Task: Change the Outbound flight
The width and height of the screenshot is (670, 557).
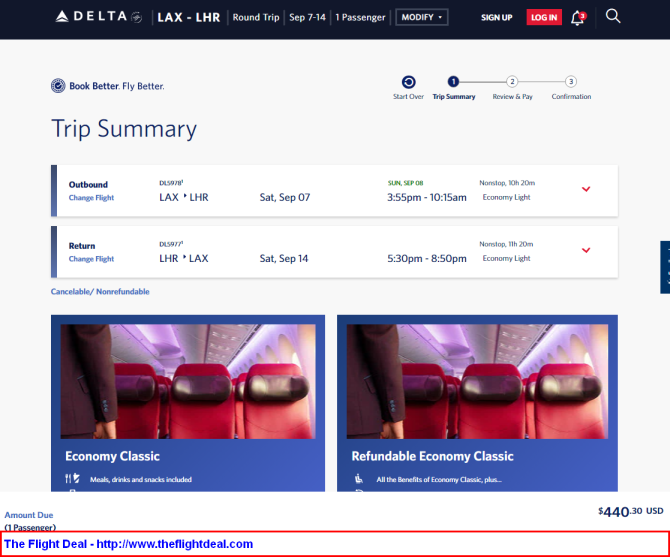Action: pos(91,198)
